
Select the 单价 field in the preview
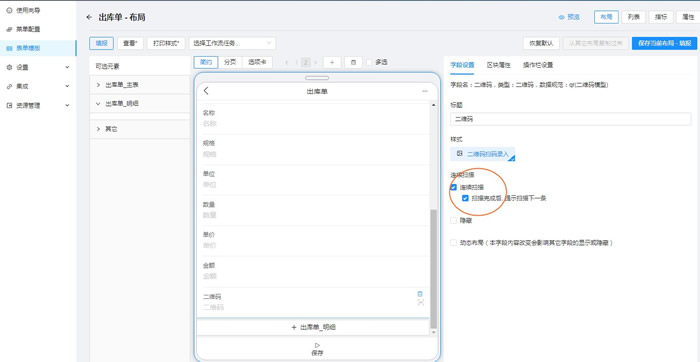313,240
